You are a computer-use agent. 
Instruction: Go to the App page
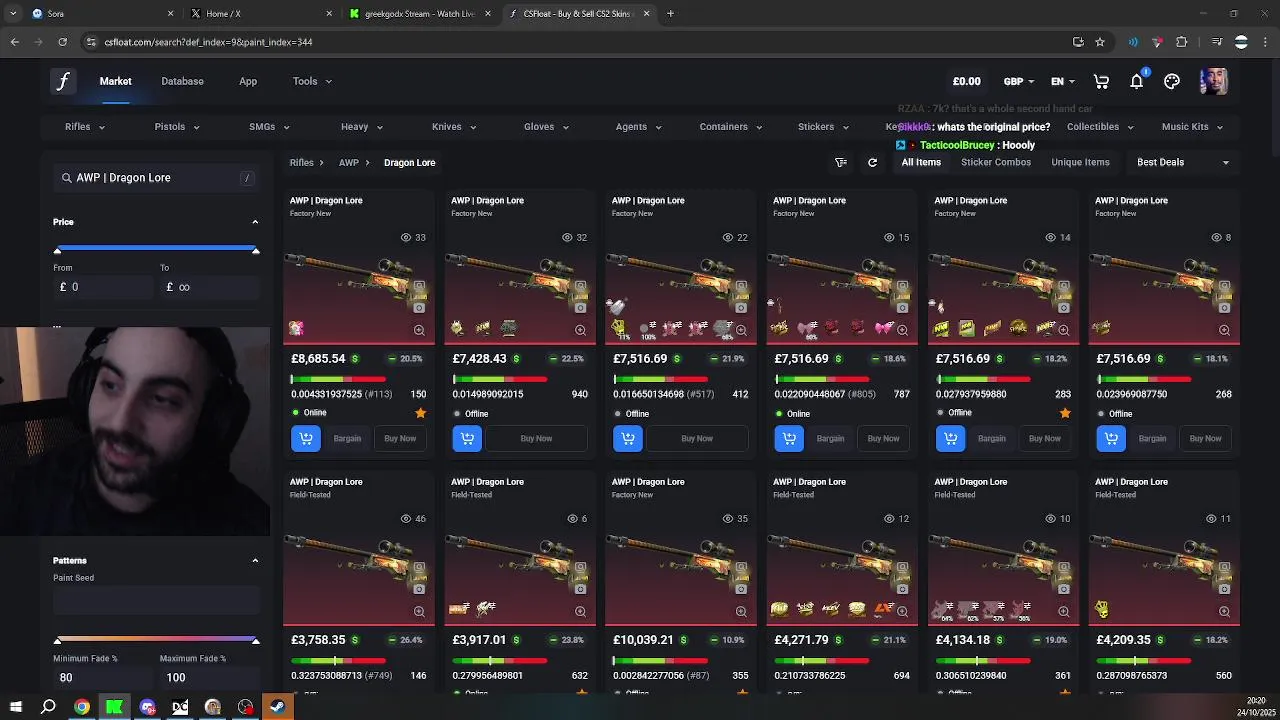[x=248, y=81]
